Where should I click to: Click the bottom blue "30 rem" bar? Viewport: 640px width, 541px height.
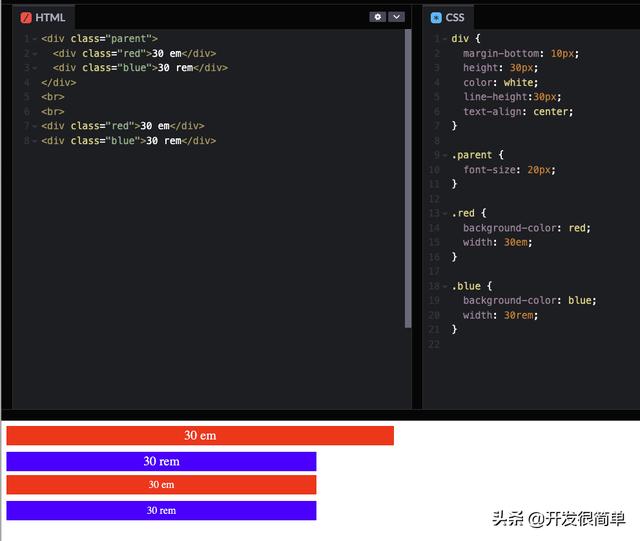click(161, 510)
